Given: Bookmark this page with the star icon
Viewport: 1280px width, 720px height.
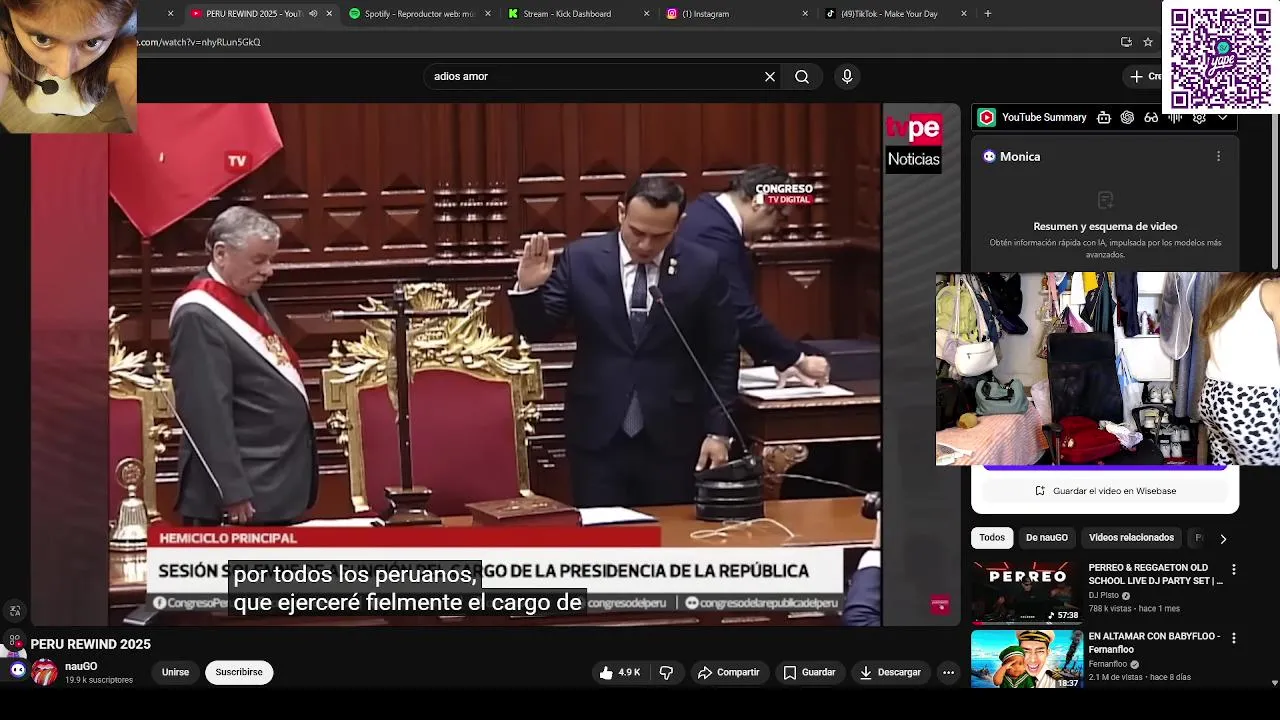Looking at the screenshot, I should coord(1148,42).
